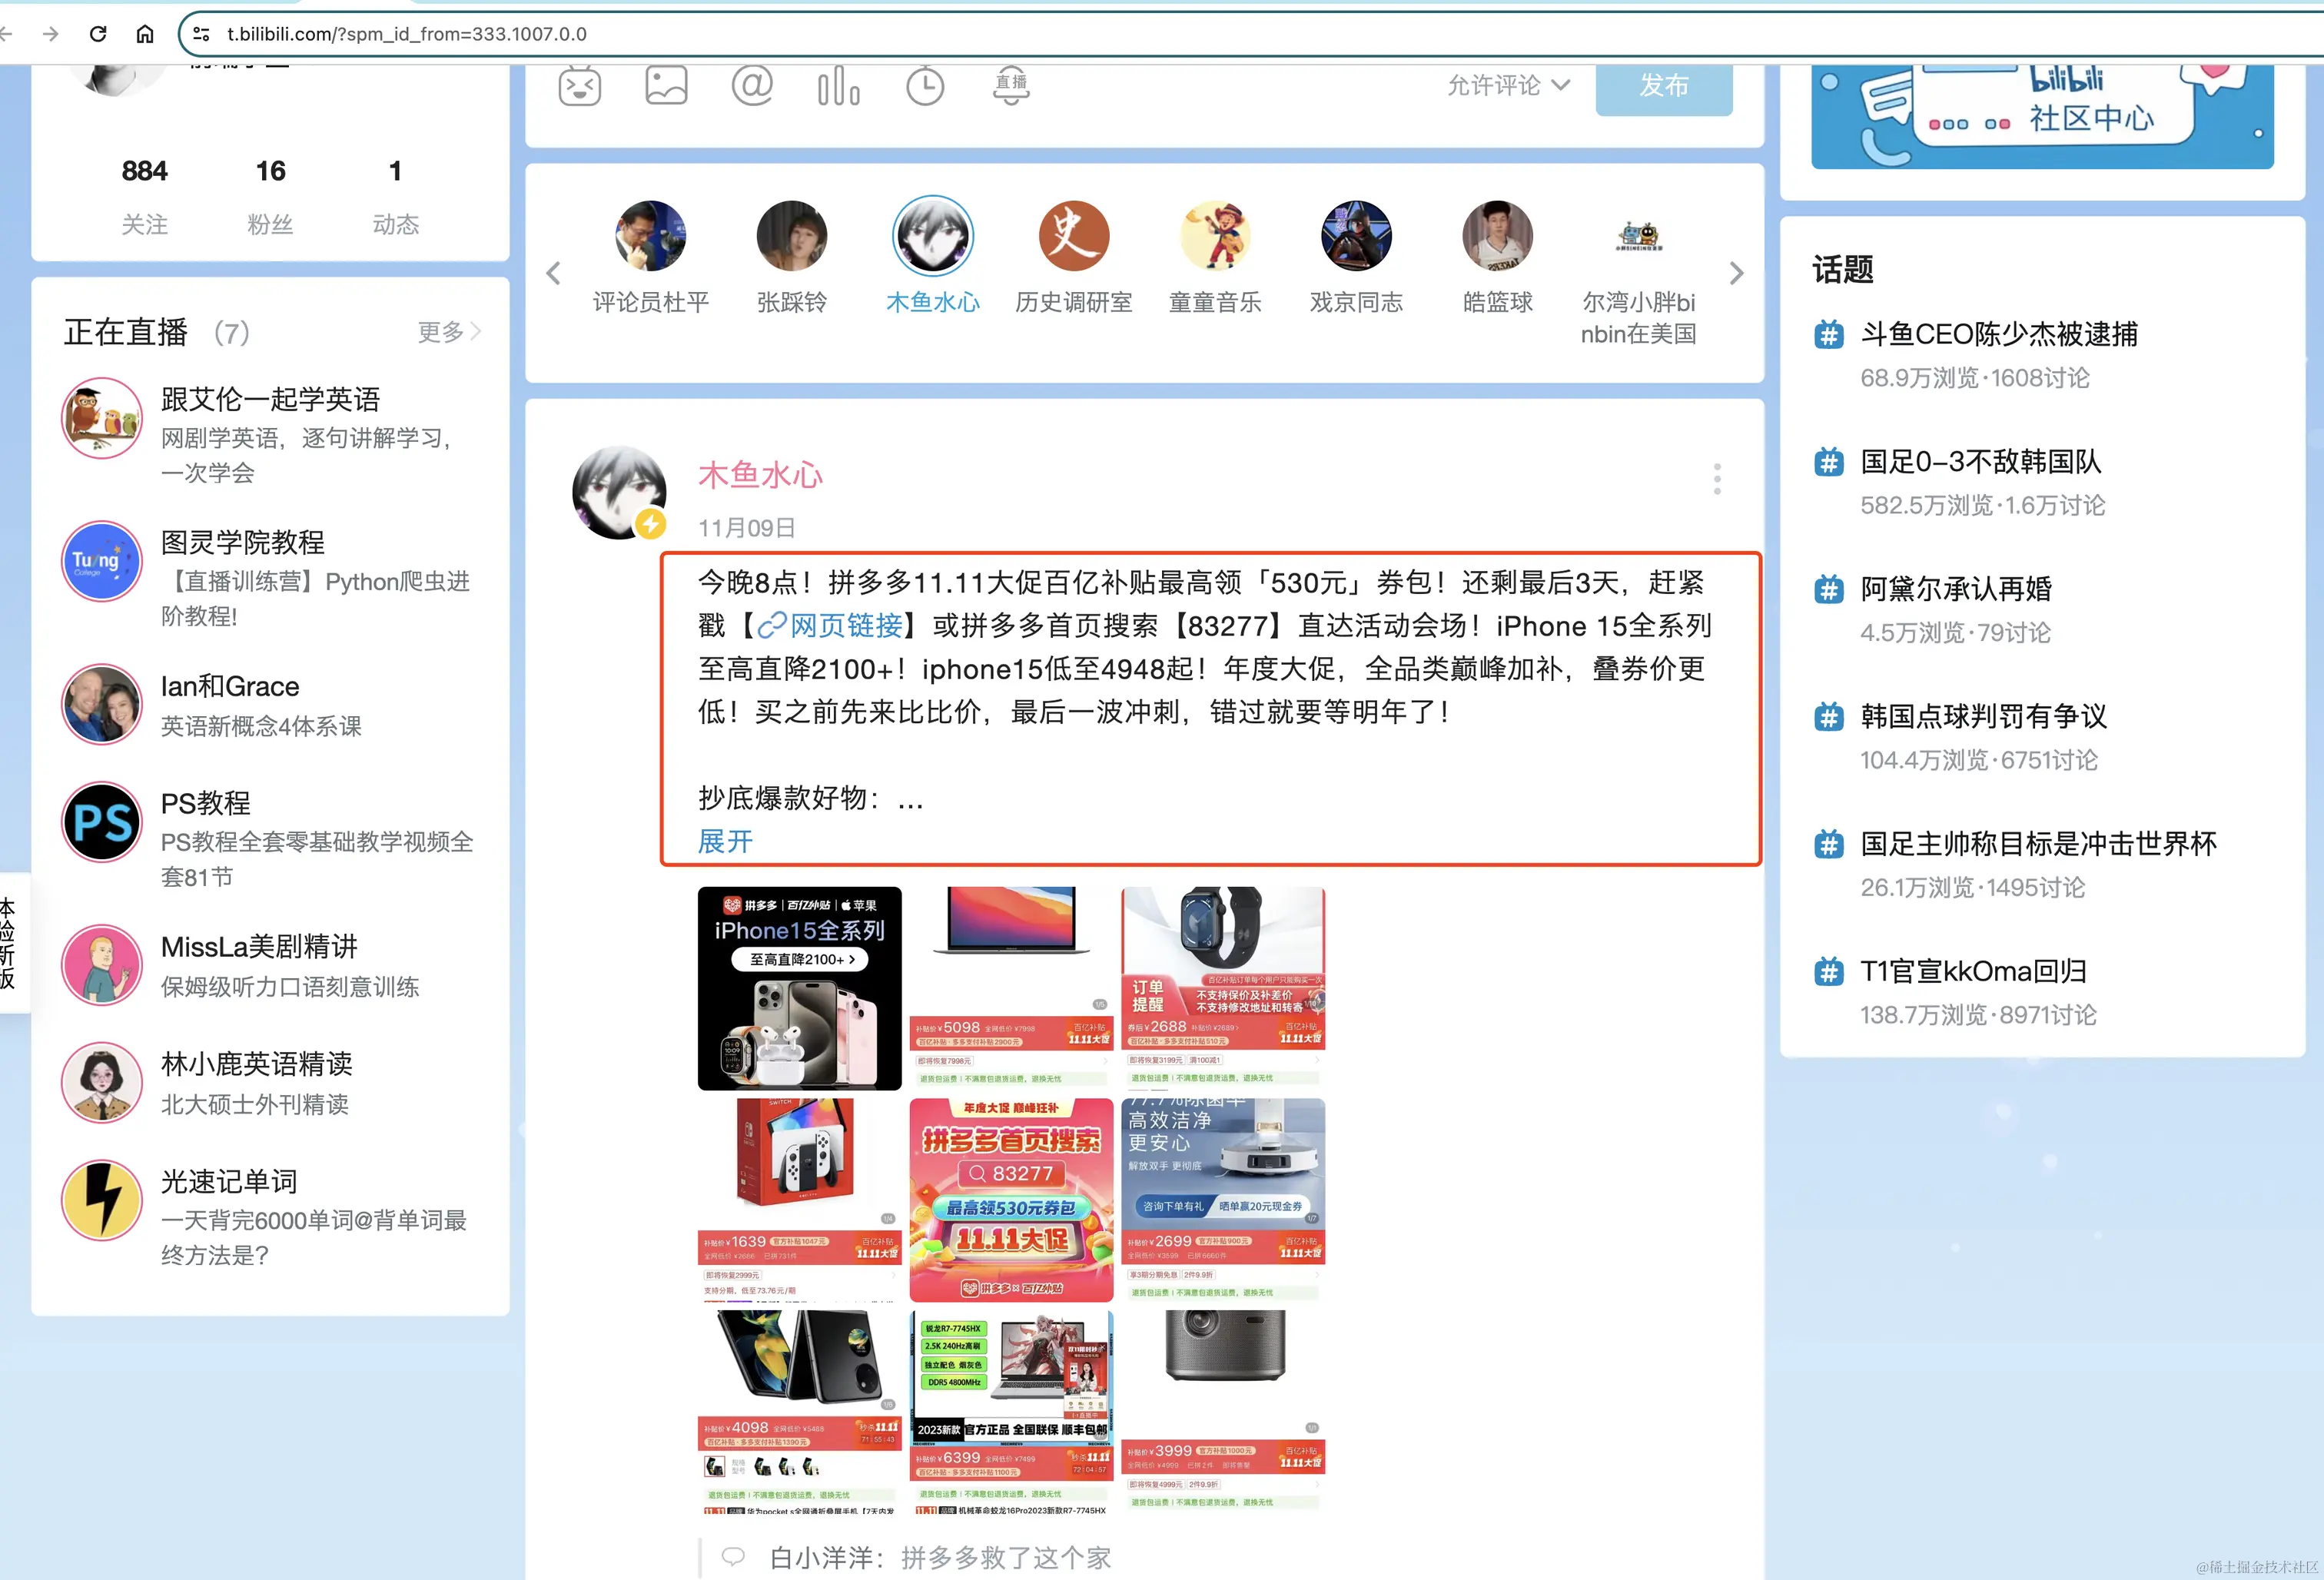Open topic 斗鱼CEO陈少杰被逮捕
The width and height of the screenshot is (2324, 1580).
click(x=1998, y=334)
